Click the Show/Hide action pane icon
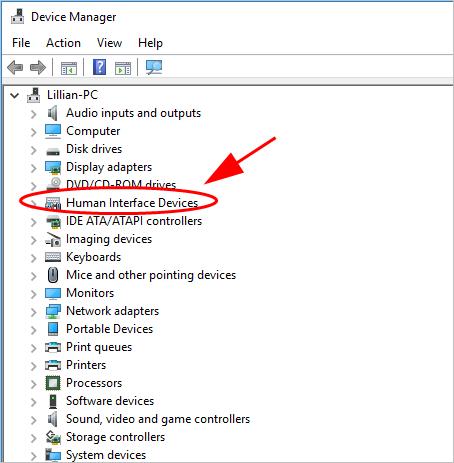Viewport: 454px width, 463px height. (x=123, y=68)
